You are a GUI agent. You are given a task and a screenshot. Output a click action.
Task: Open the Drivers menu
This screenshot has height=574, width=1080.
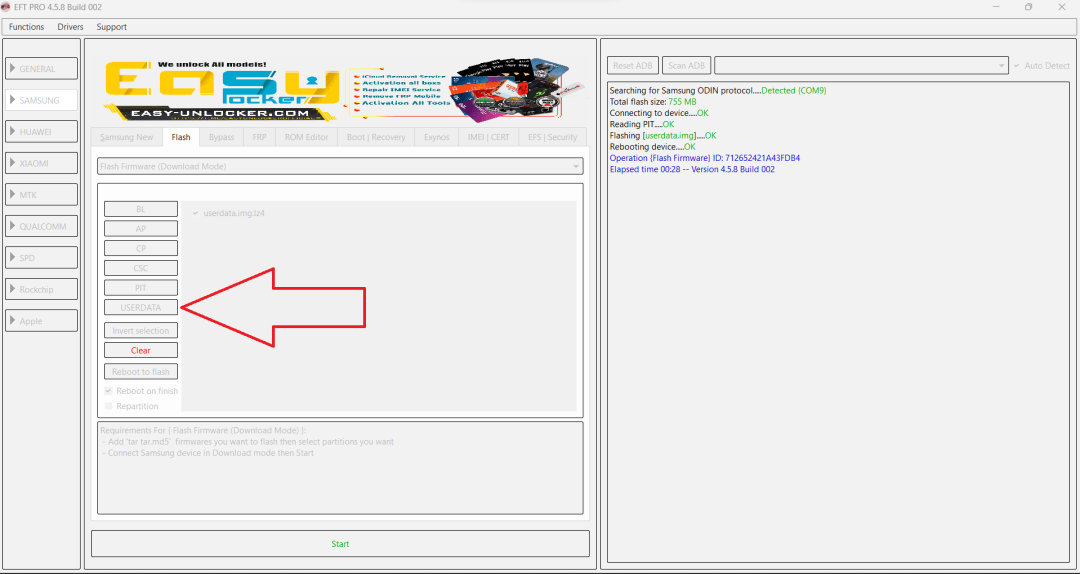pyautogui.click(x=70, y=27)
